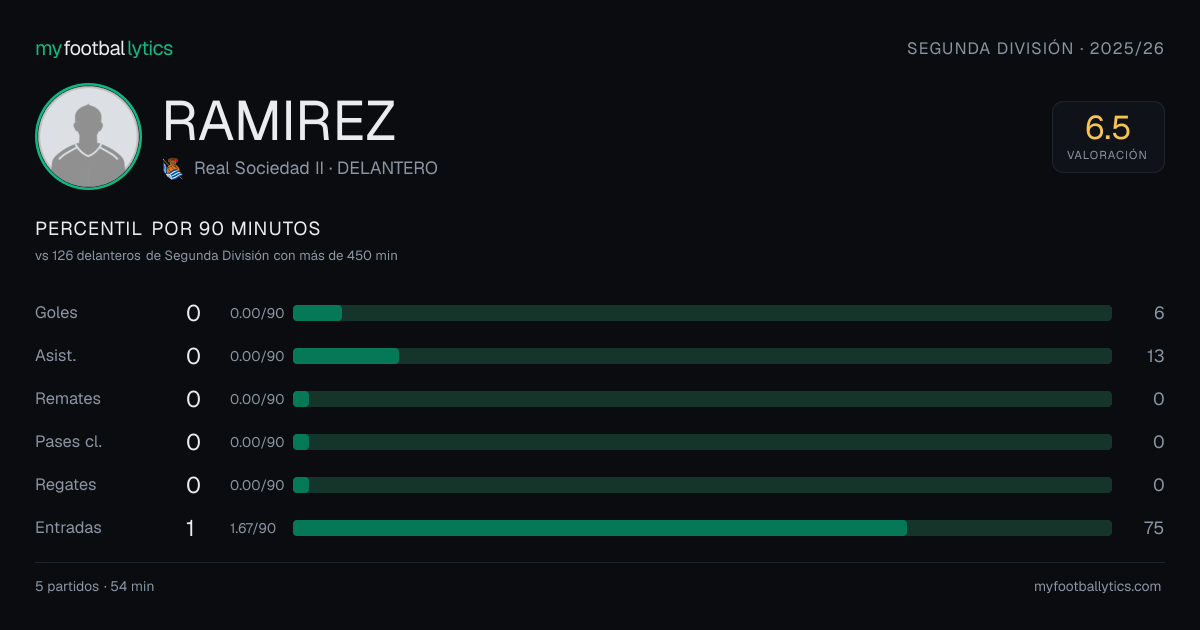Click the myfootballytics logo

click(x=104, y=48)
